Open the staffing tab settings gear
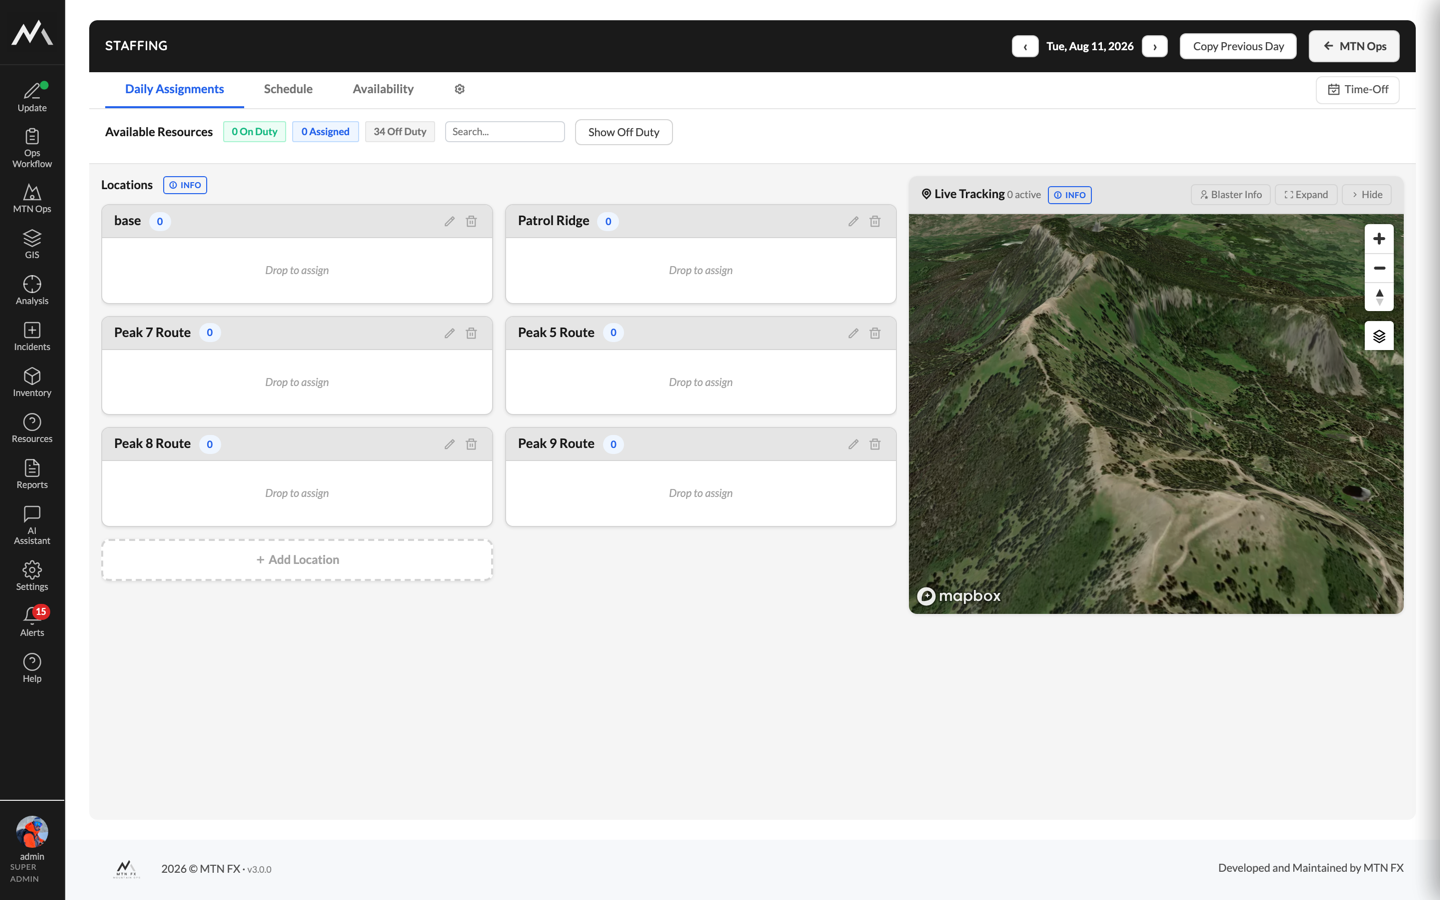 point(460,89)
